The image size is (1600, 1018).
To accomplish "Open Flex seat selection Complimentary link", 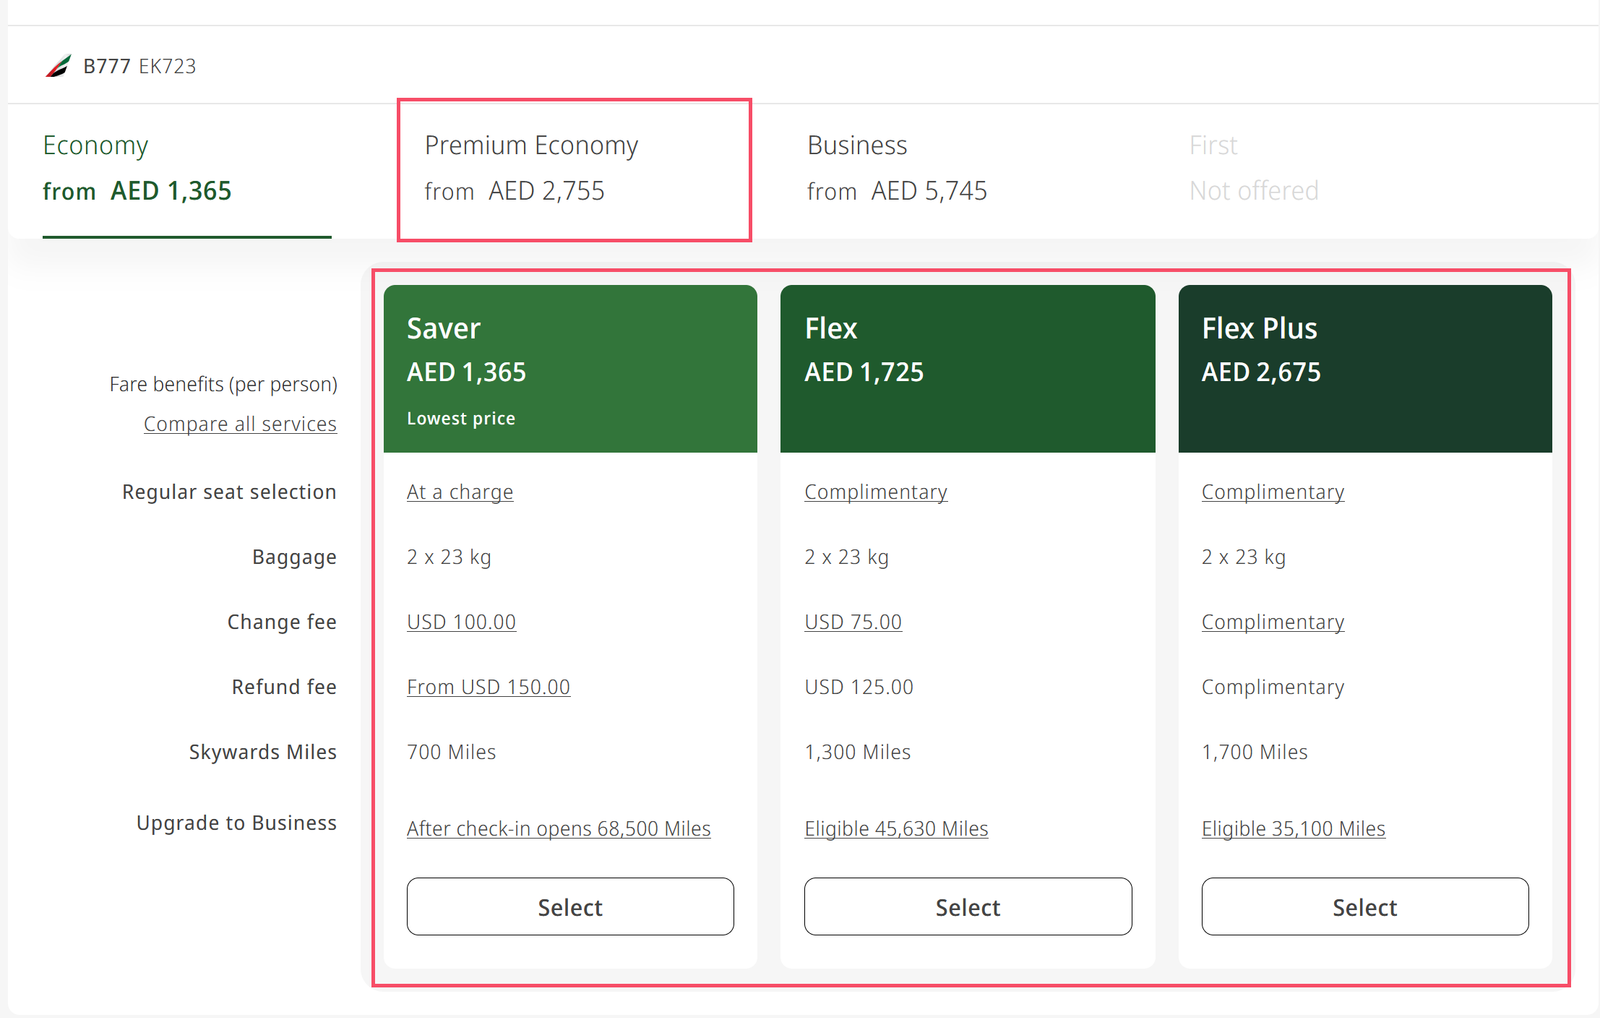I will tap(875, 492).
